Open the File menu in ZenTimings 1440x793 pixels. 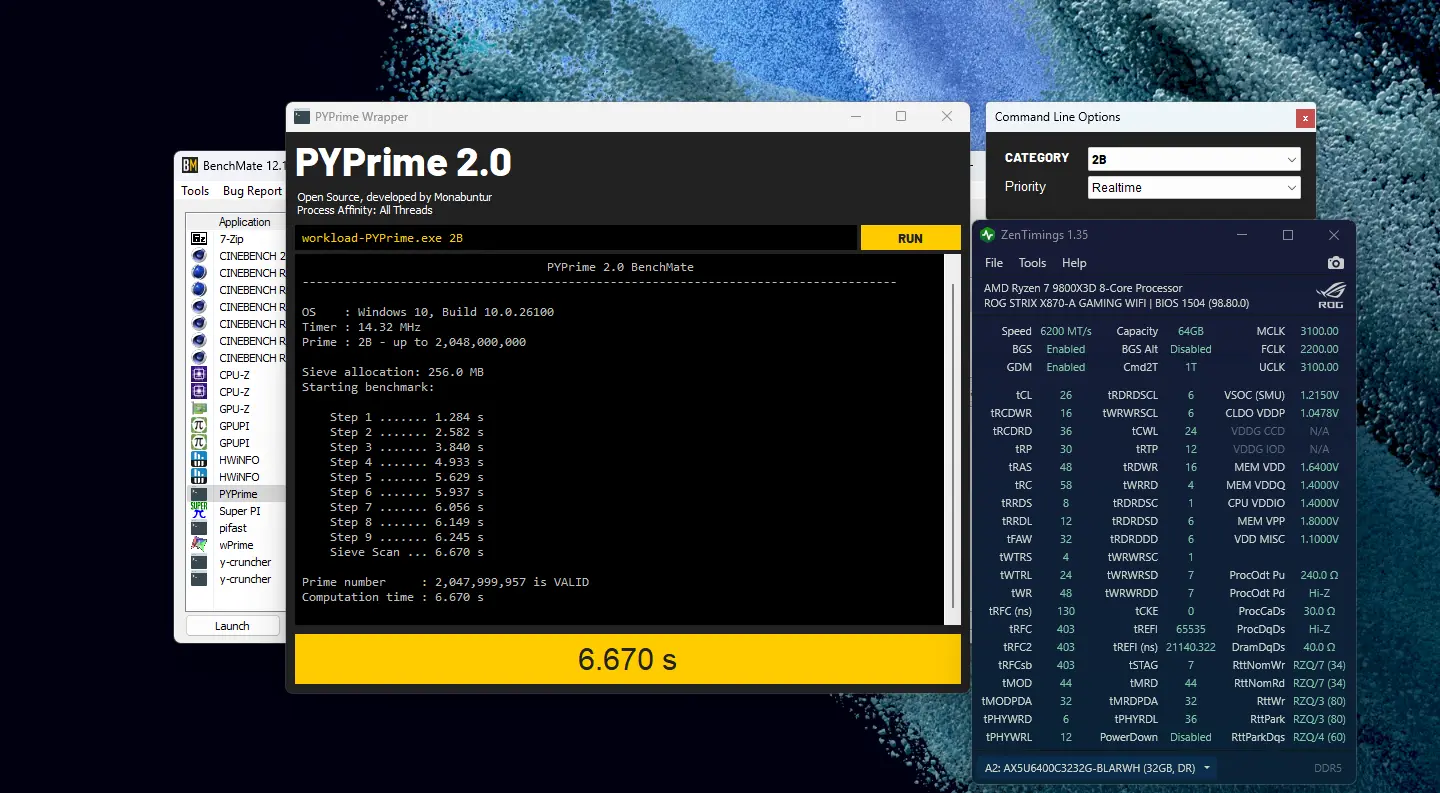(994, 263)
